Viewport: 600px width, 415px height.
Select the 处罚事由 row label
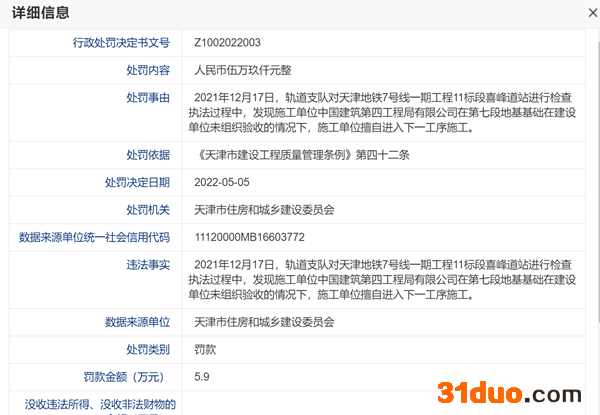pyautogui.click(x=148, y=97)
